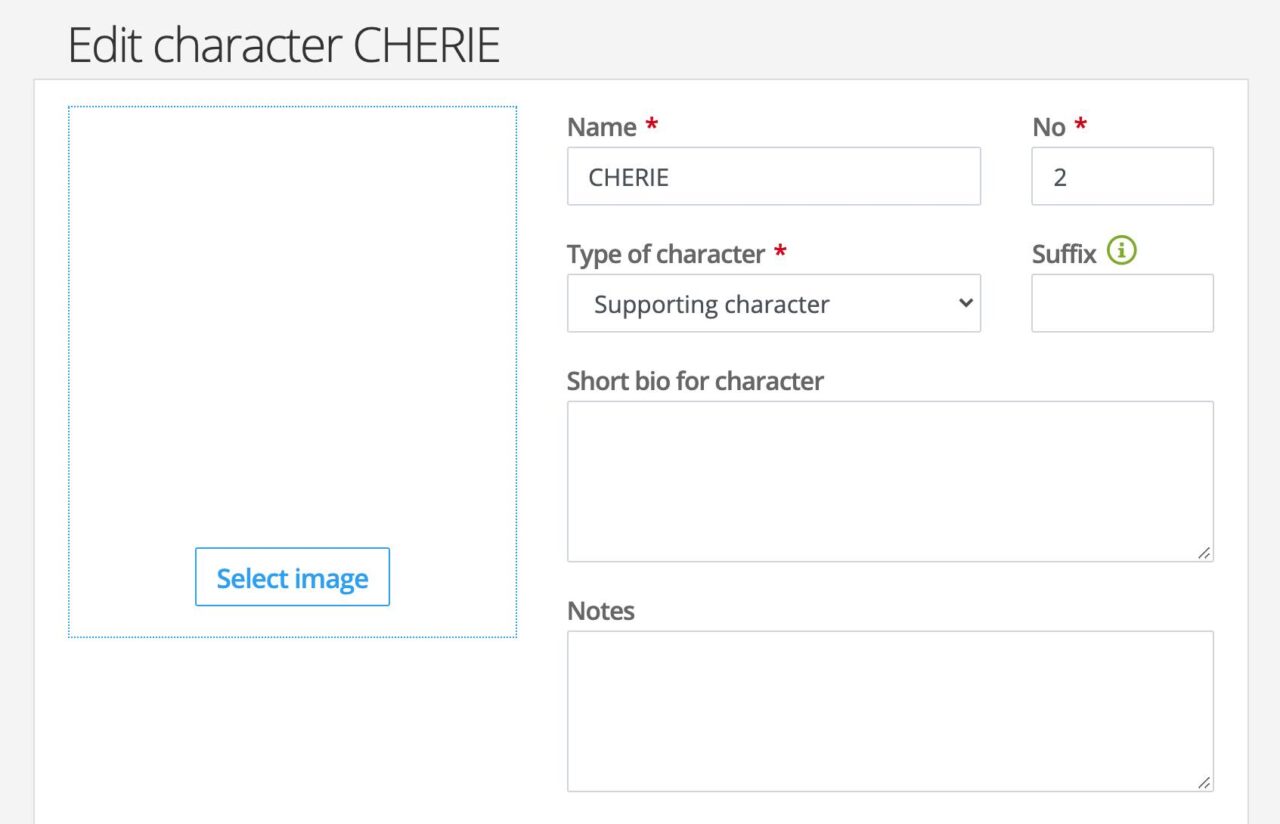Click the empty Suffix input box
The width and height of the screenshot is (1280, 824).
1121,302
